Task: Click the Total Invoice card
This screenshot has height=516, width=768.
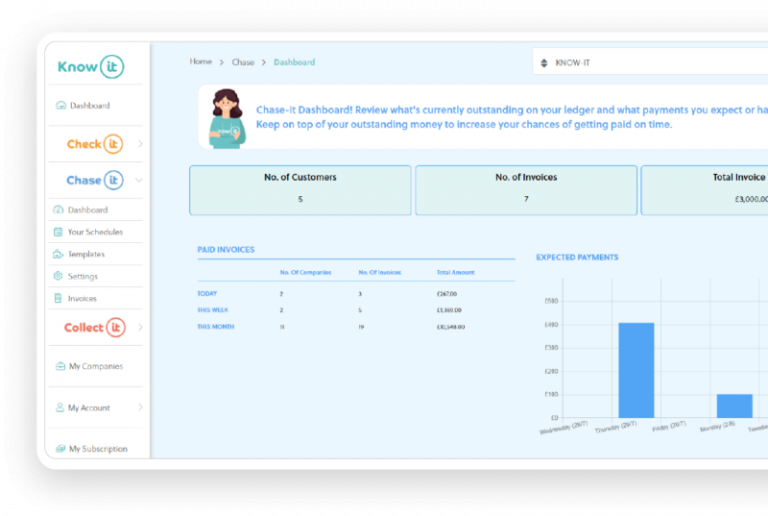Action: coord(704,190)
